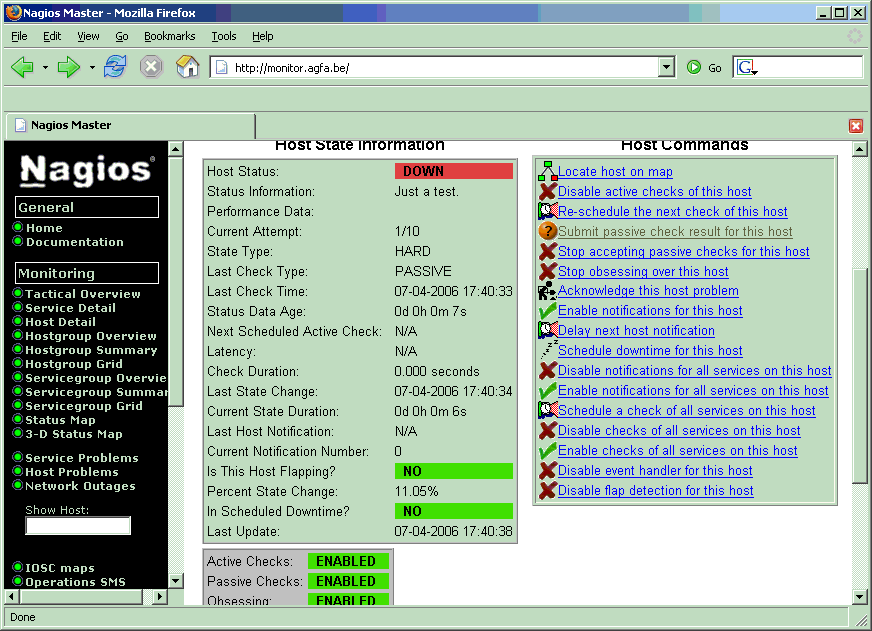Open the File menu

click(x=19, y=36)
